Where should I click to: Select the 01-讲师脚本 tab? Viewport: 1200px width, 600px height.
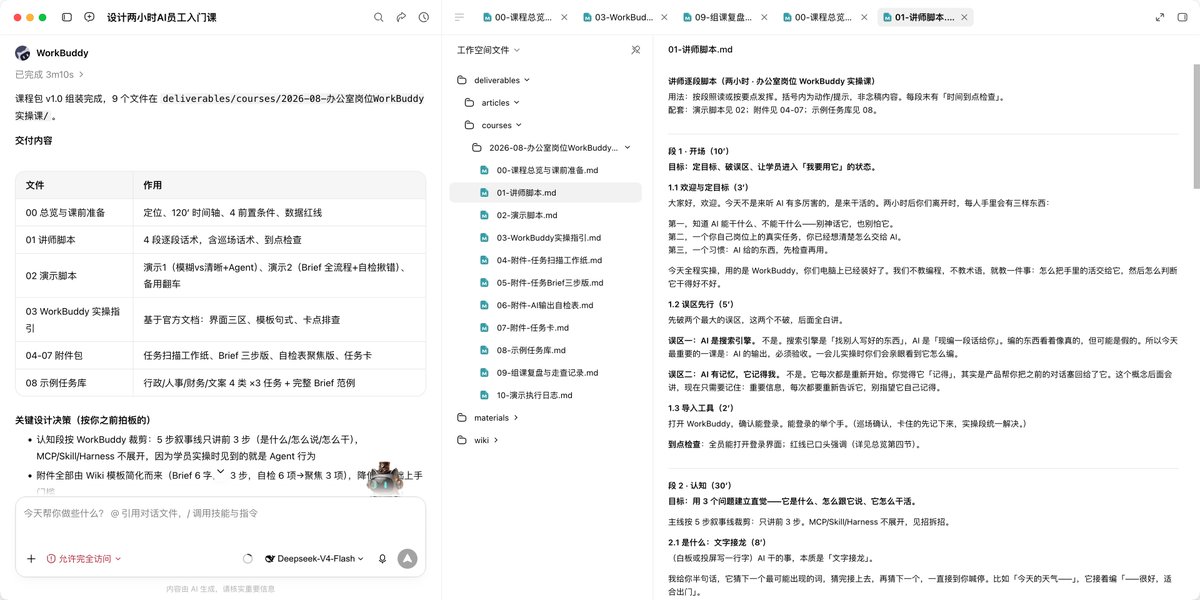click(925, 17)
